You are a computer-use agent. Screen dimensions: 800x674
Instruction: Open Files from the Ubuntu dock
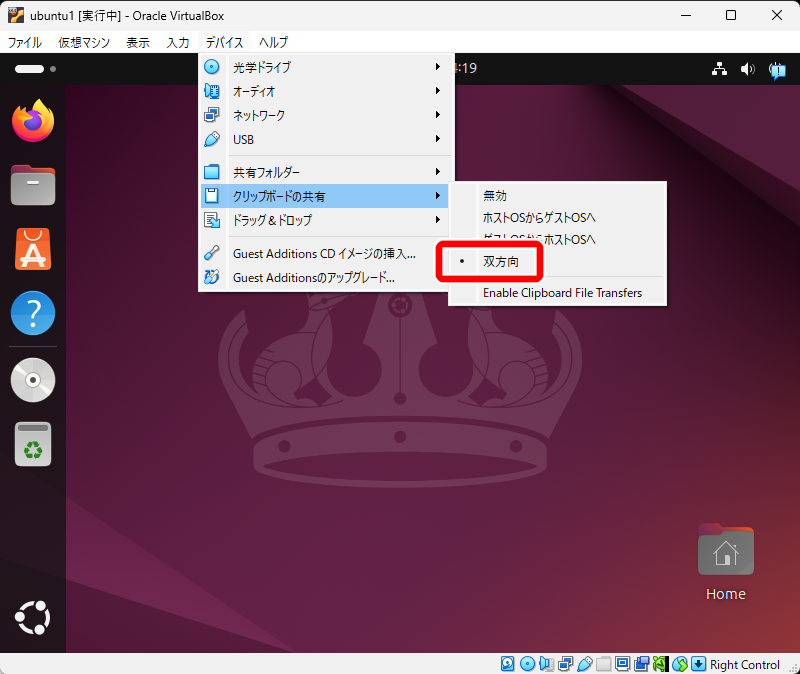tap(33, 185)
